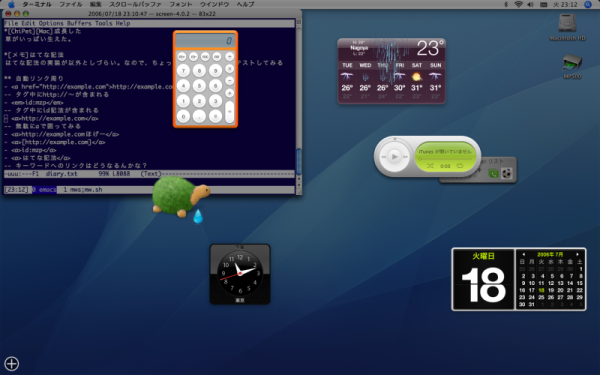Click calculator key 5
This screenshot has width=600, height=375.
tap(199, 86)
